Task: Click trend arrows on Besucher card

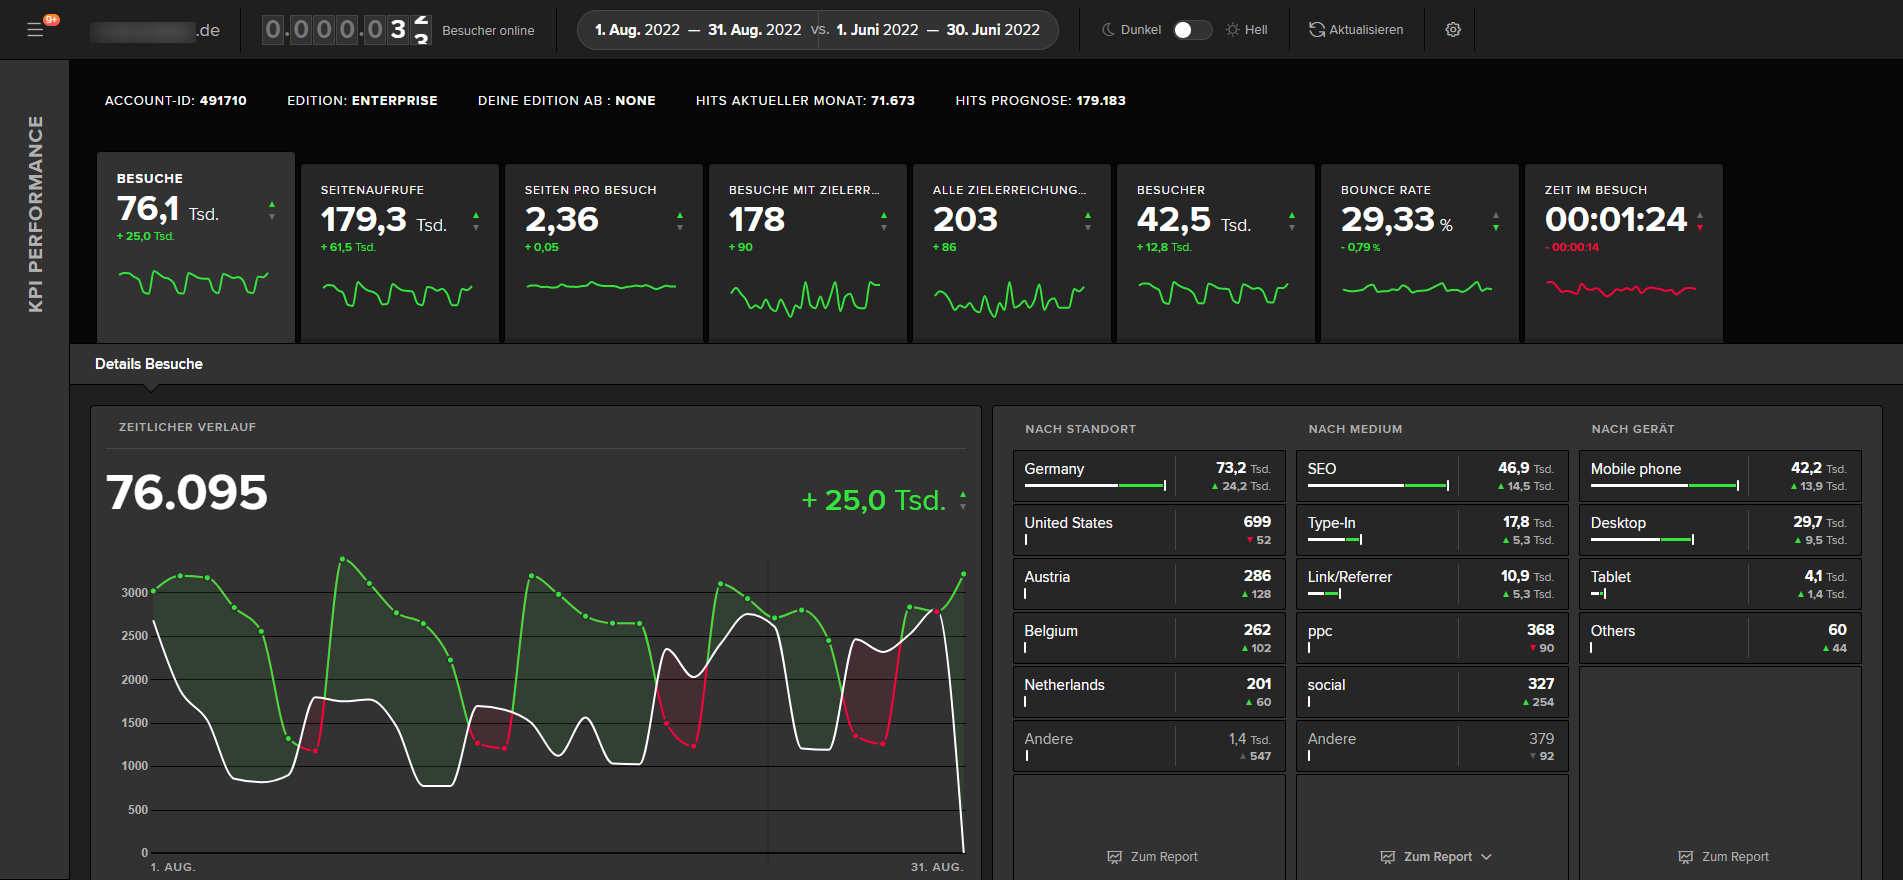Action: tap(1292, 221)
